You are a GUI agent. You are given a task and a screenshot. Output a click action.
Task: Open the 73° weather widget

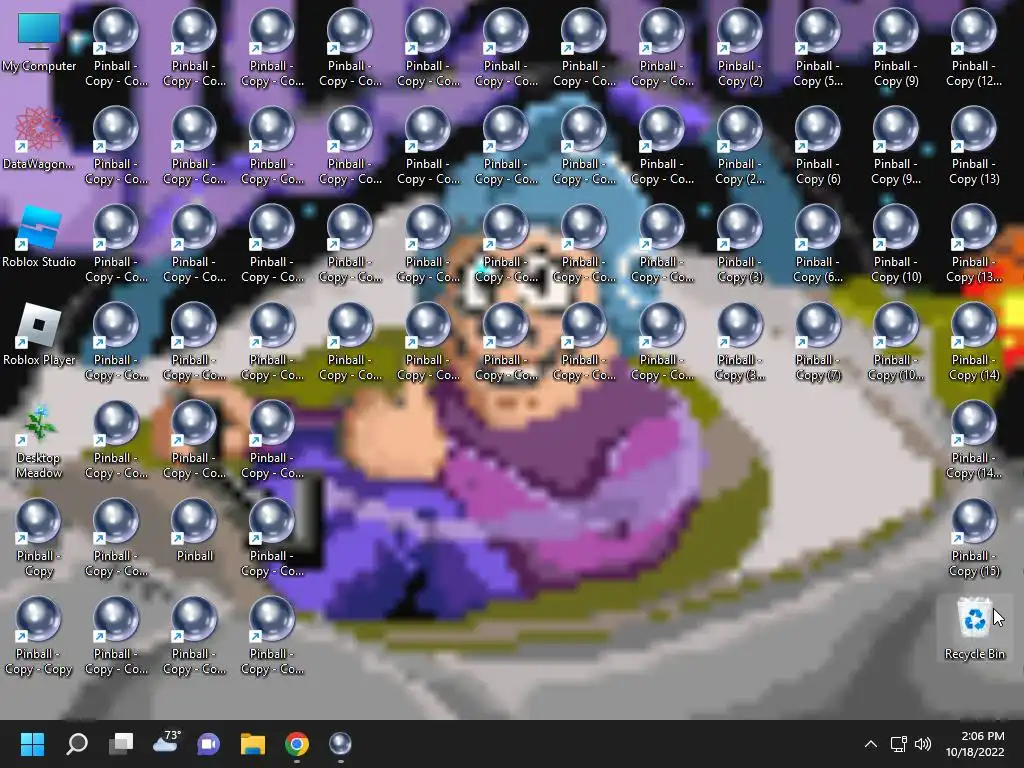point(166,743)
